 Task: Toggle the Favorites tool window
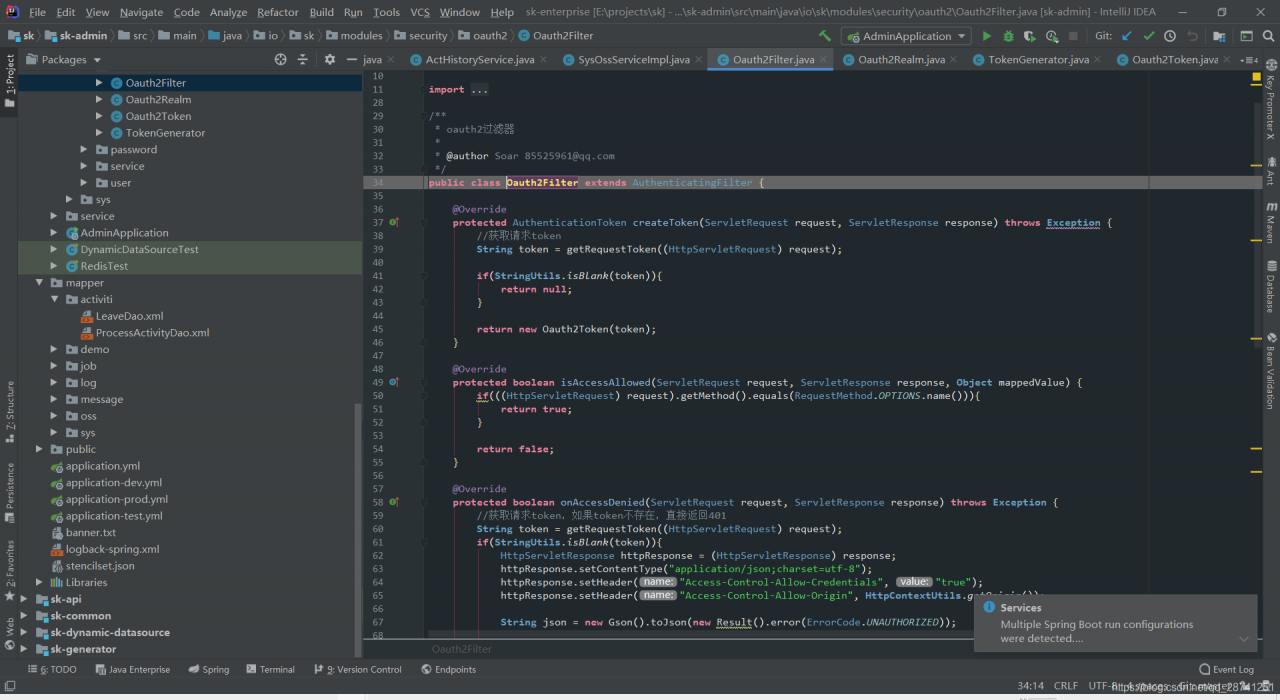[x=9, y=570]
